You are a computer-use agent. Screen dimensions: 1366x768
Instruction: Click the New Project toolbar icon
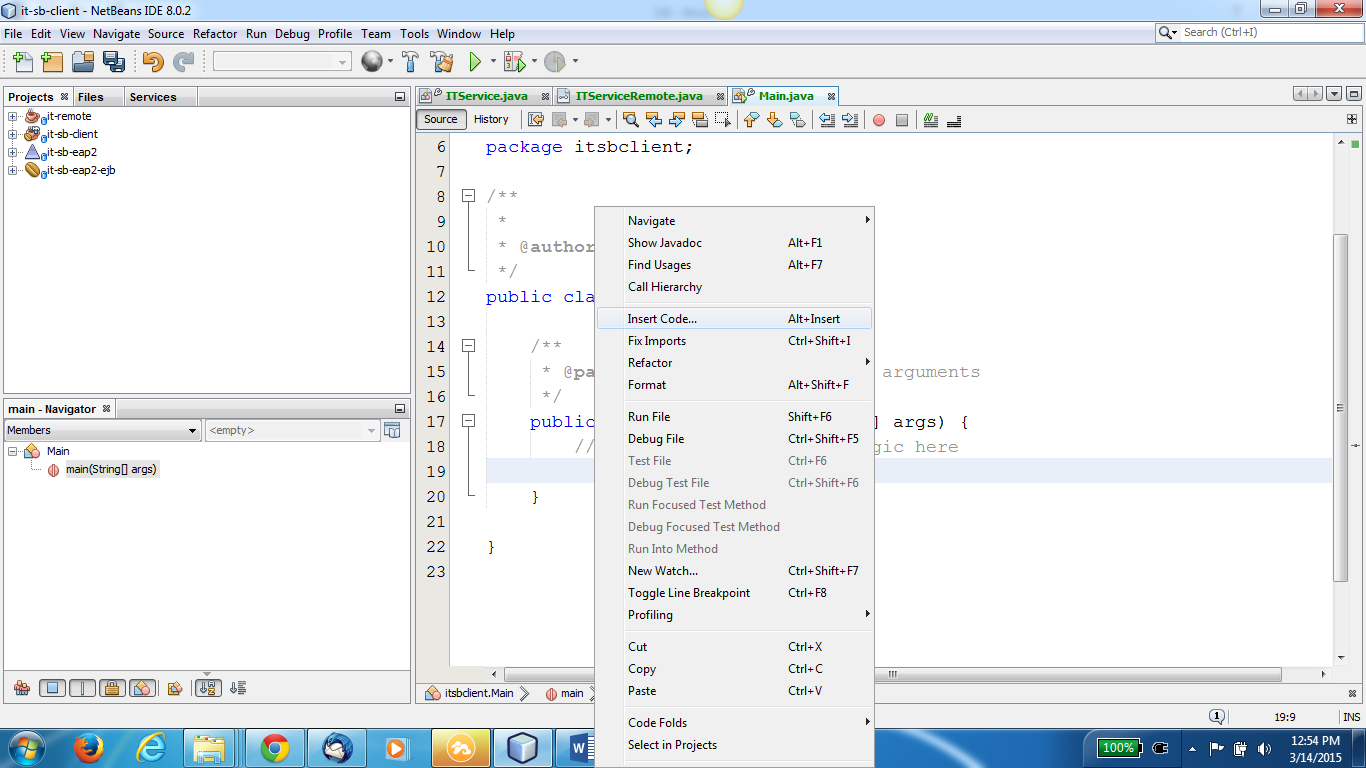tap(52, 62)
